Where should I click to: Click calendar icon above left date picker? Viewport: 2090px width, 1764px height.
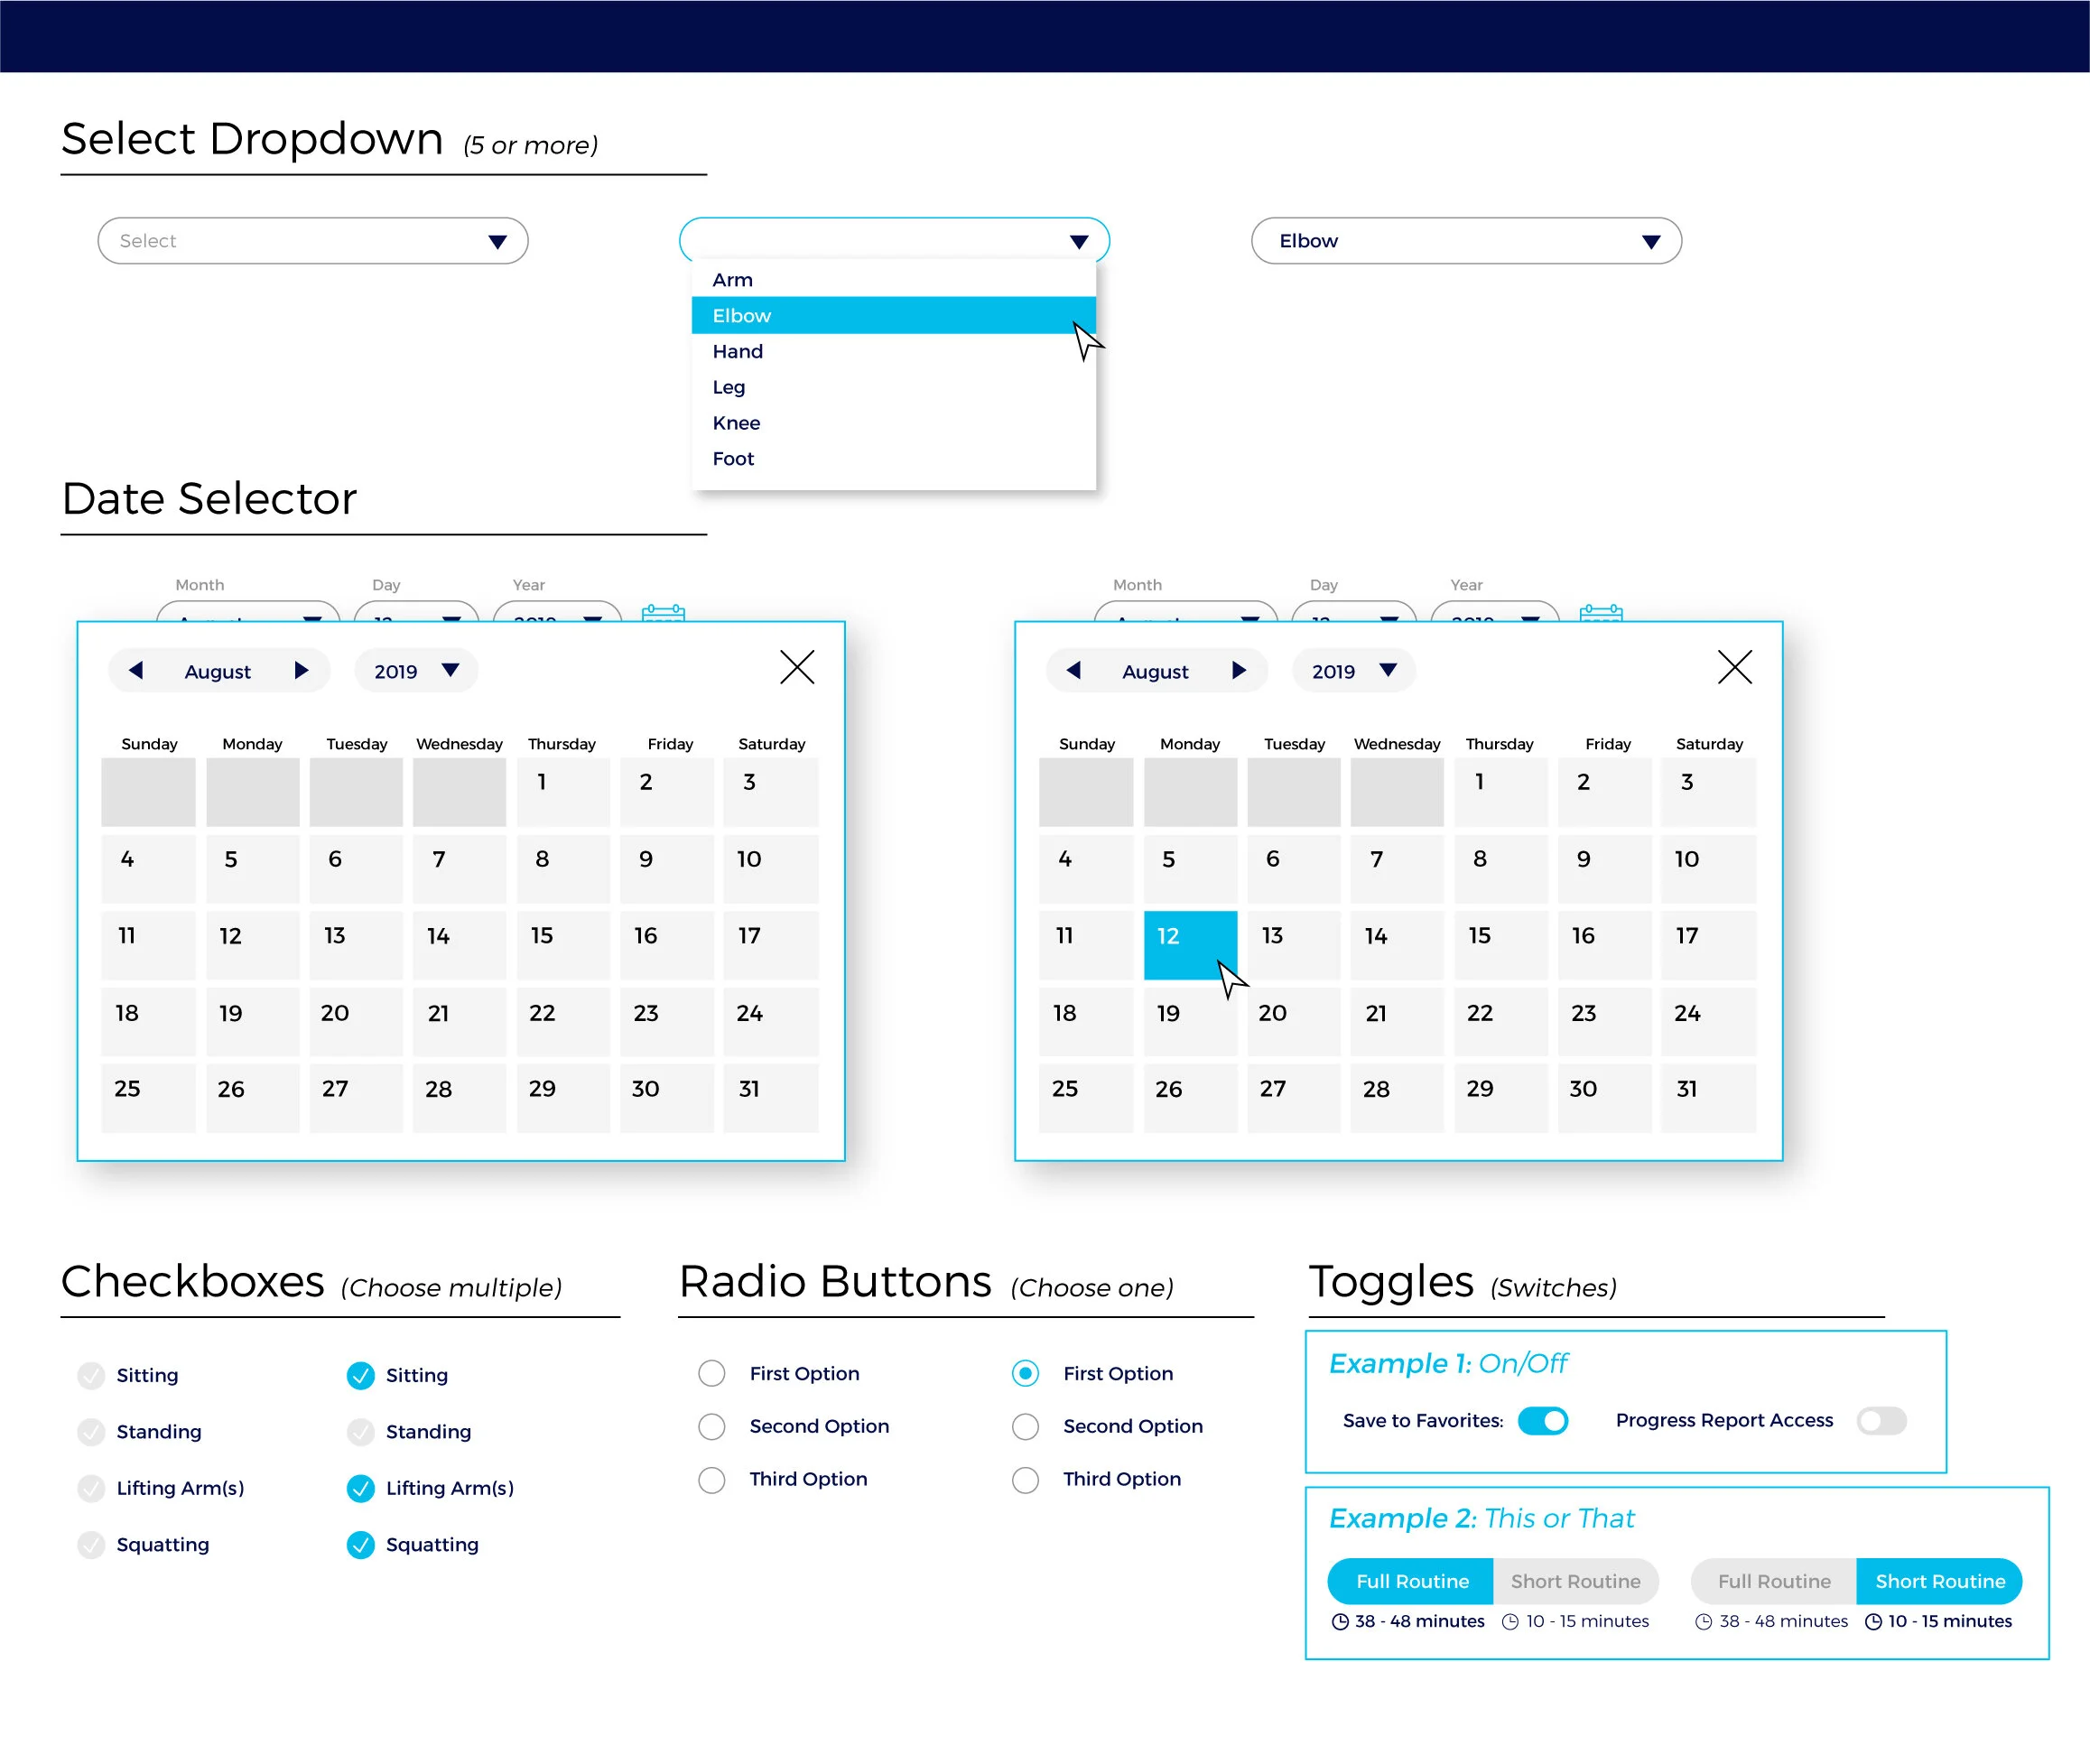click(662, 612)
